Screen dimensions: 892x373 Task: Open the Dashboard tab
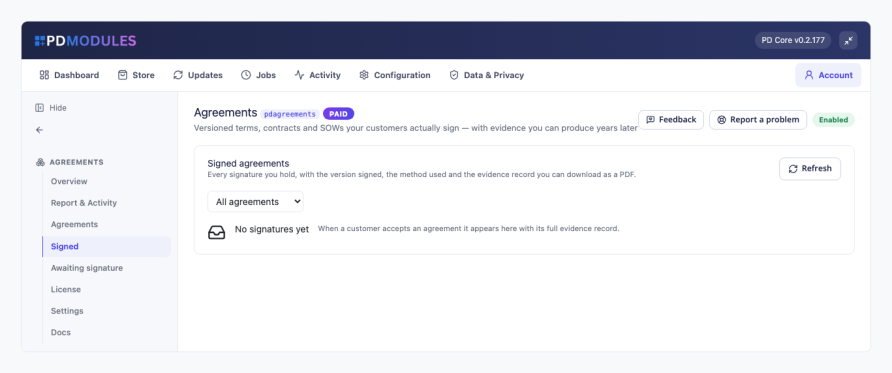(69, 75)
